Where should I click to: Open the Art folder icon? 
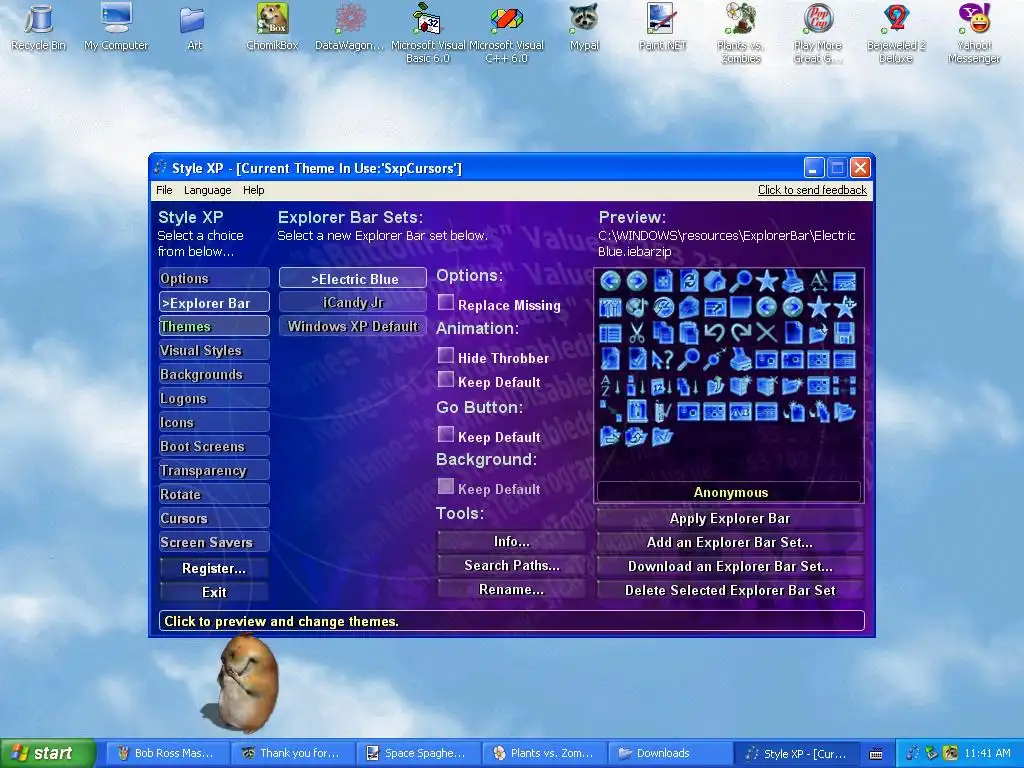click(193, 26)
